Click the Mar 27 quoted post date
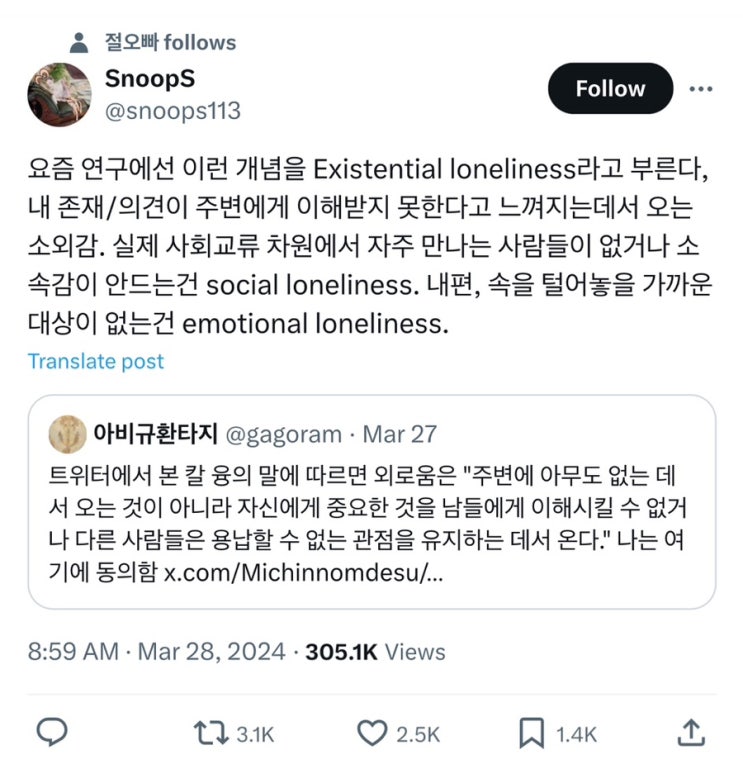Viewport: 743px width, 769px height. (400, 434)
